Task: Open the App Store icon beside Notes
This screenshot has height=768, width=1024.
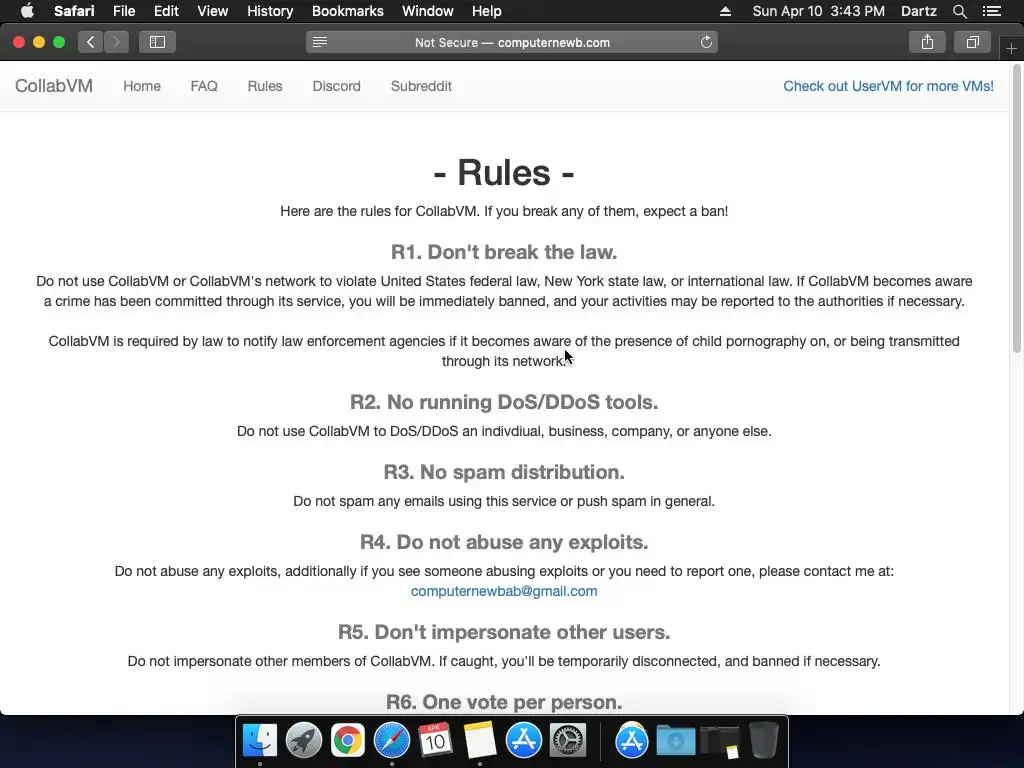Action: 524,741
